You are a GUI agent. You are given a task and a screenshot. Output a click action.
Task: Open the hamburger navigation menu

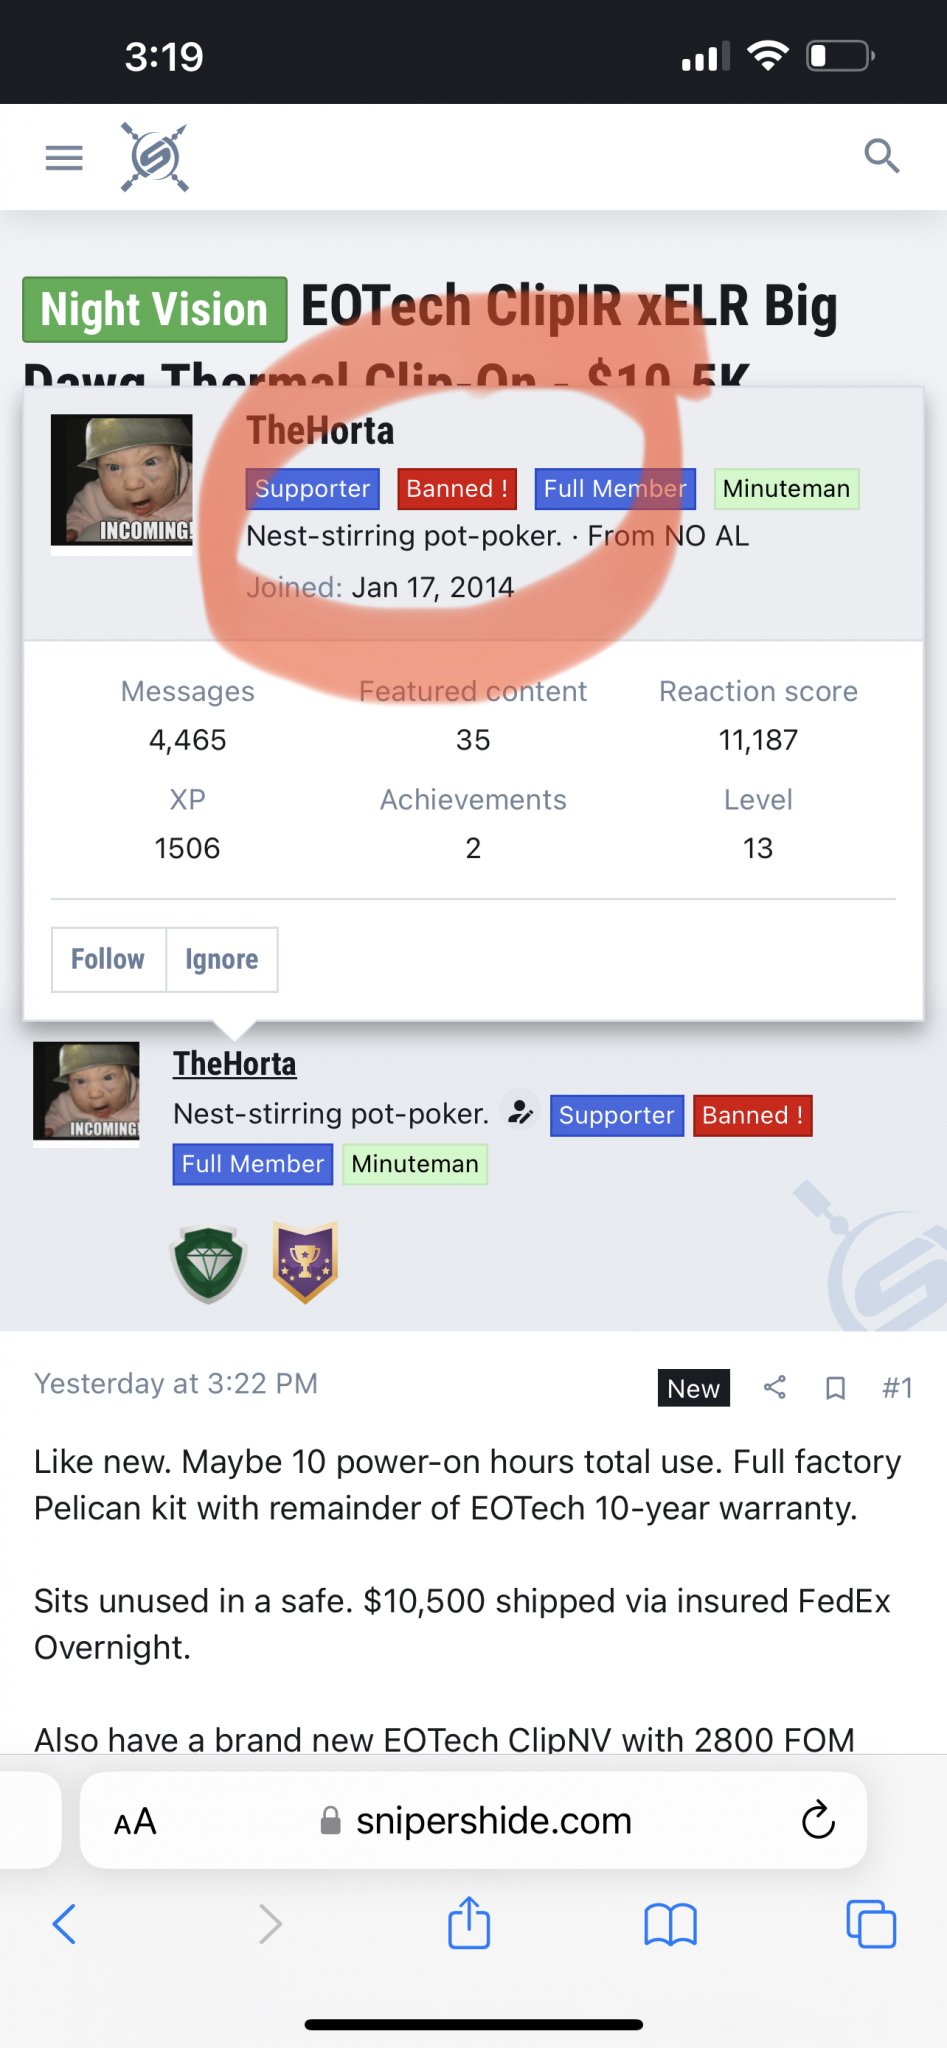(64, 157)
